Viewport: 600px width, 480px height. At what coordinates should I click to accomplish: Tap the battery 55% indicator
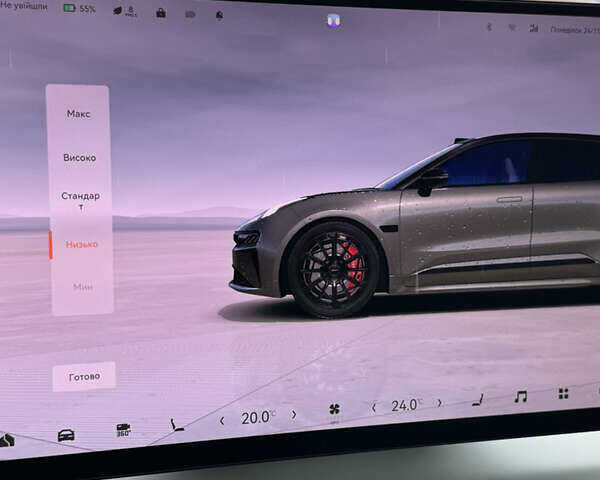click(79, 8)
